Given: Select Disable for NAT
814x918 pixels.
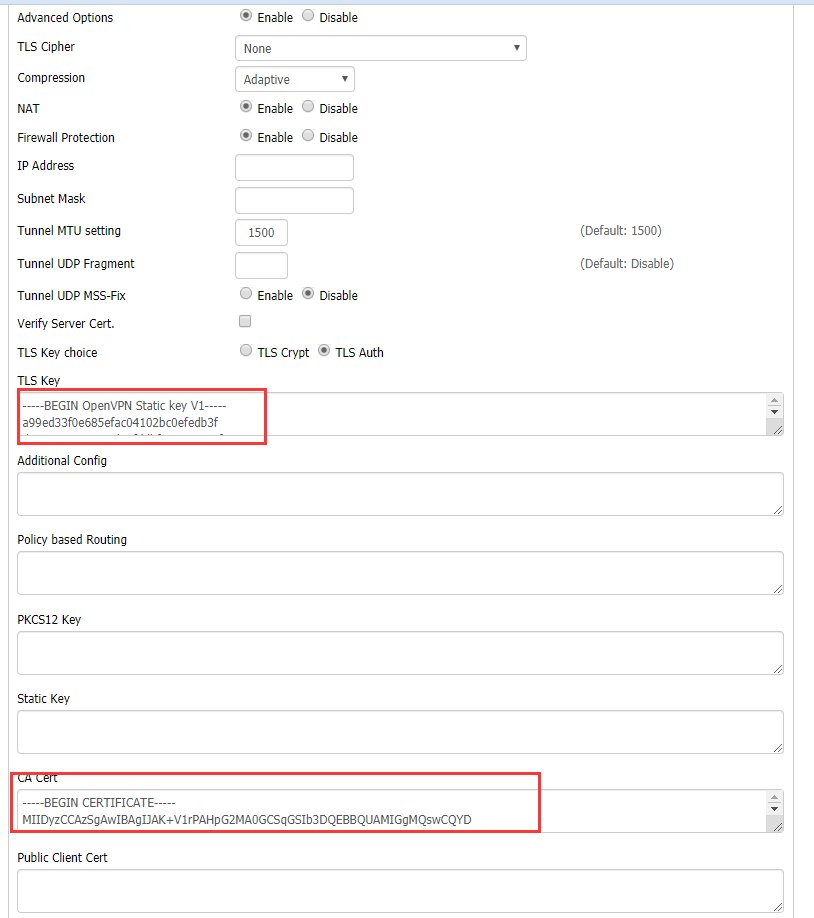Looking at the screenshot, I should [x=308, y=107].
